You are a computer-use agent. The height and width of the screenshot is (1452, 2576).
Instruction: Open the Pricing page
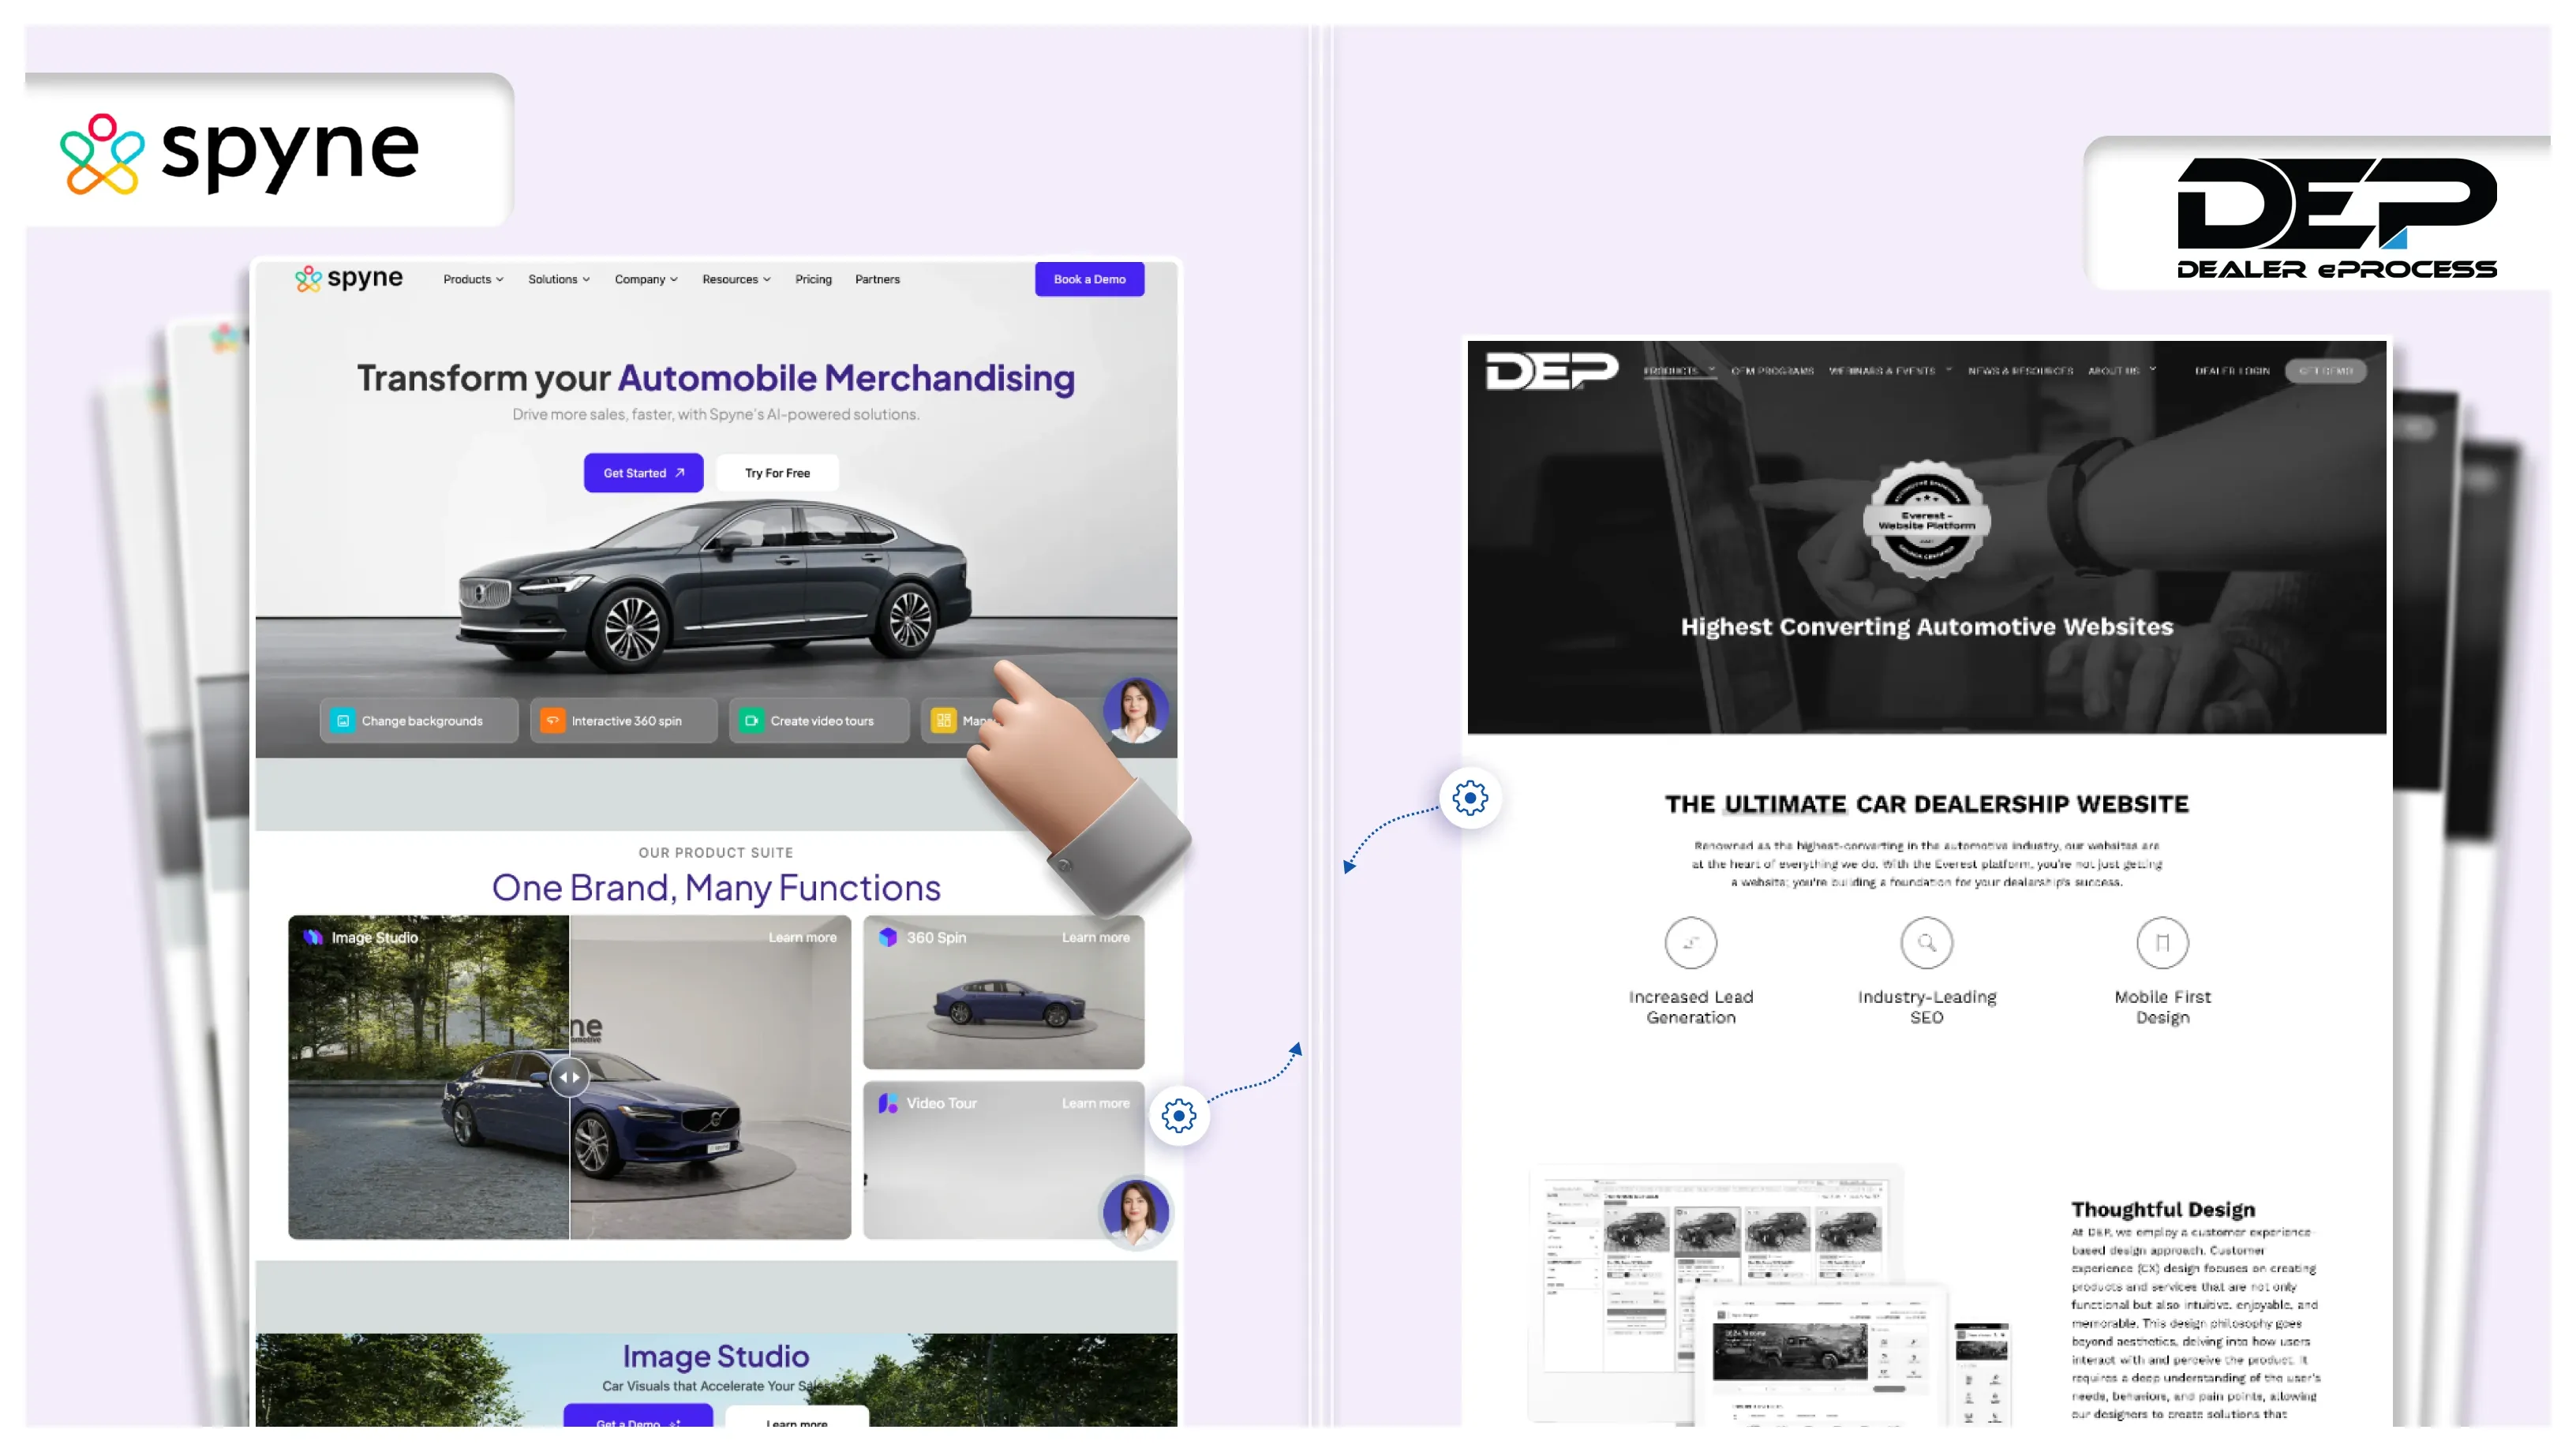(813, 279)
